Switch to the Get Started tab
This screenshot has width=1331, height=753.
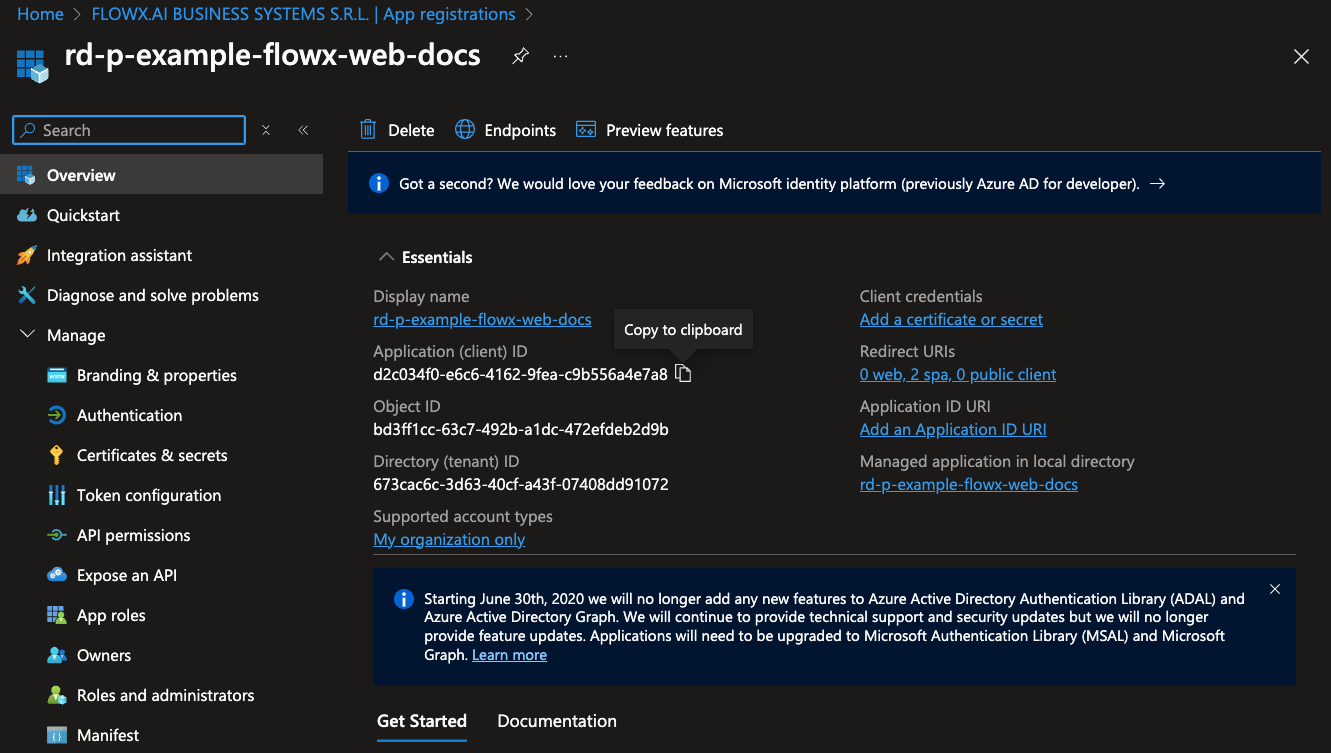[422, 721]
